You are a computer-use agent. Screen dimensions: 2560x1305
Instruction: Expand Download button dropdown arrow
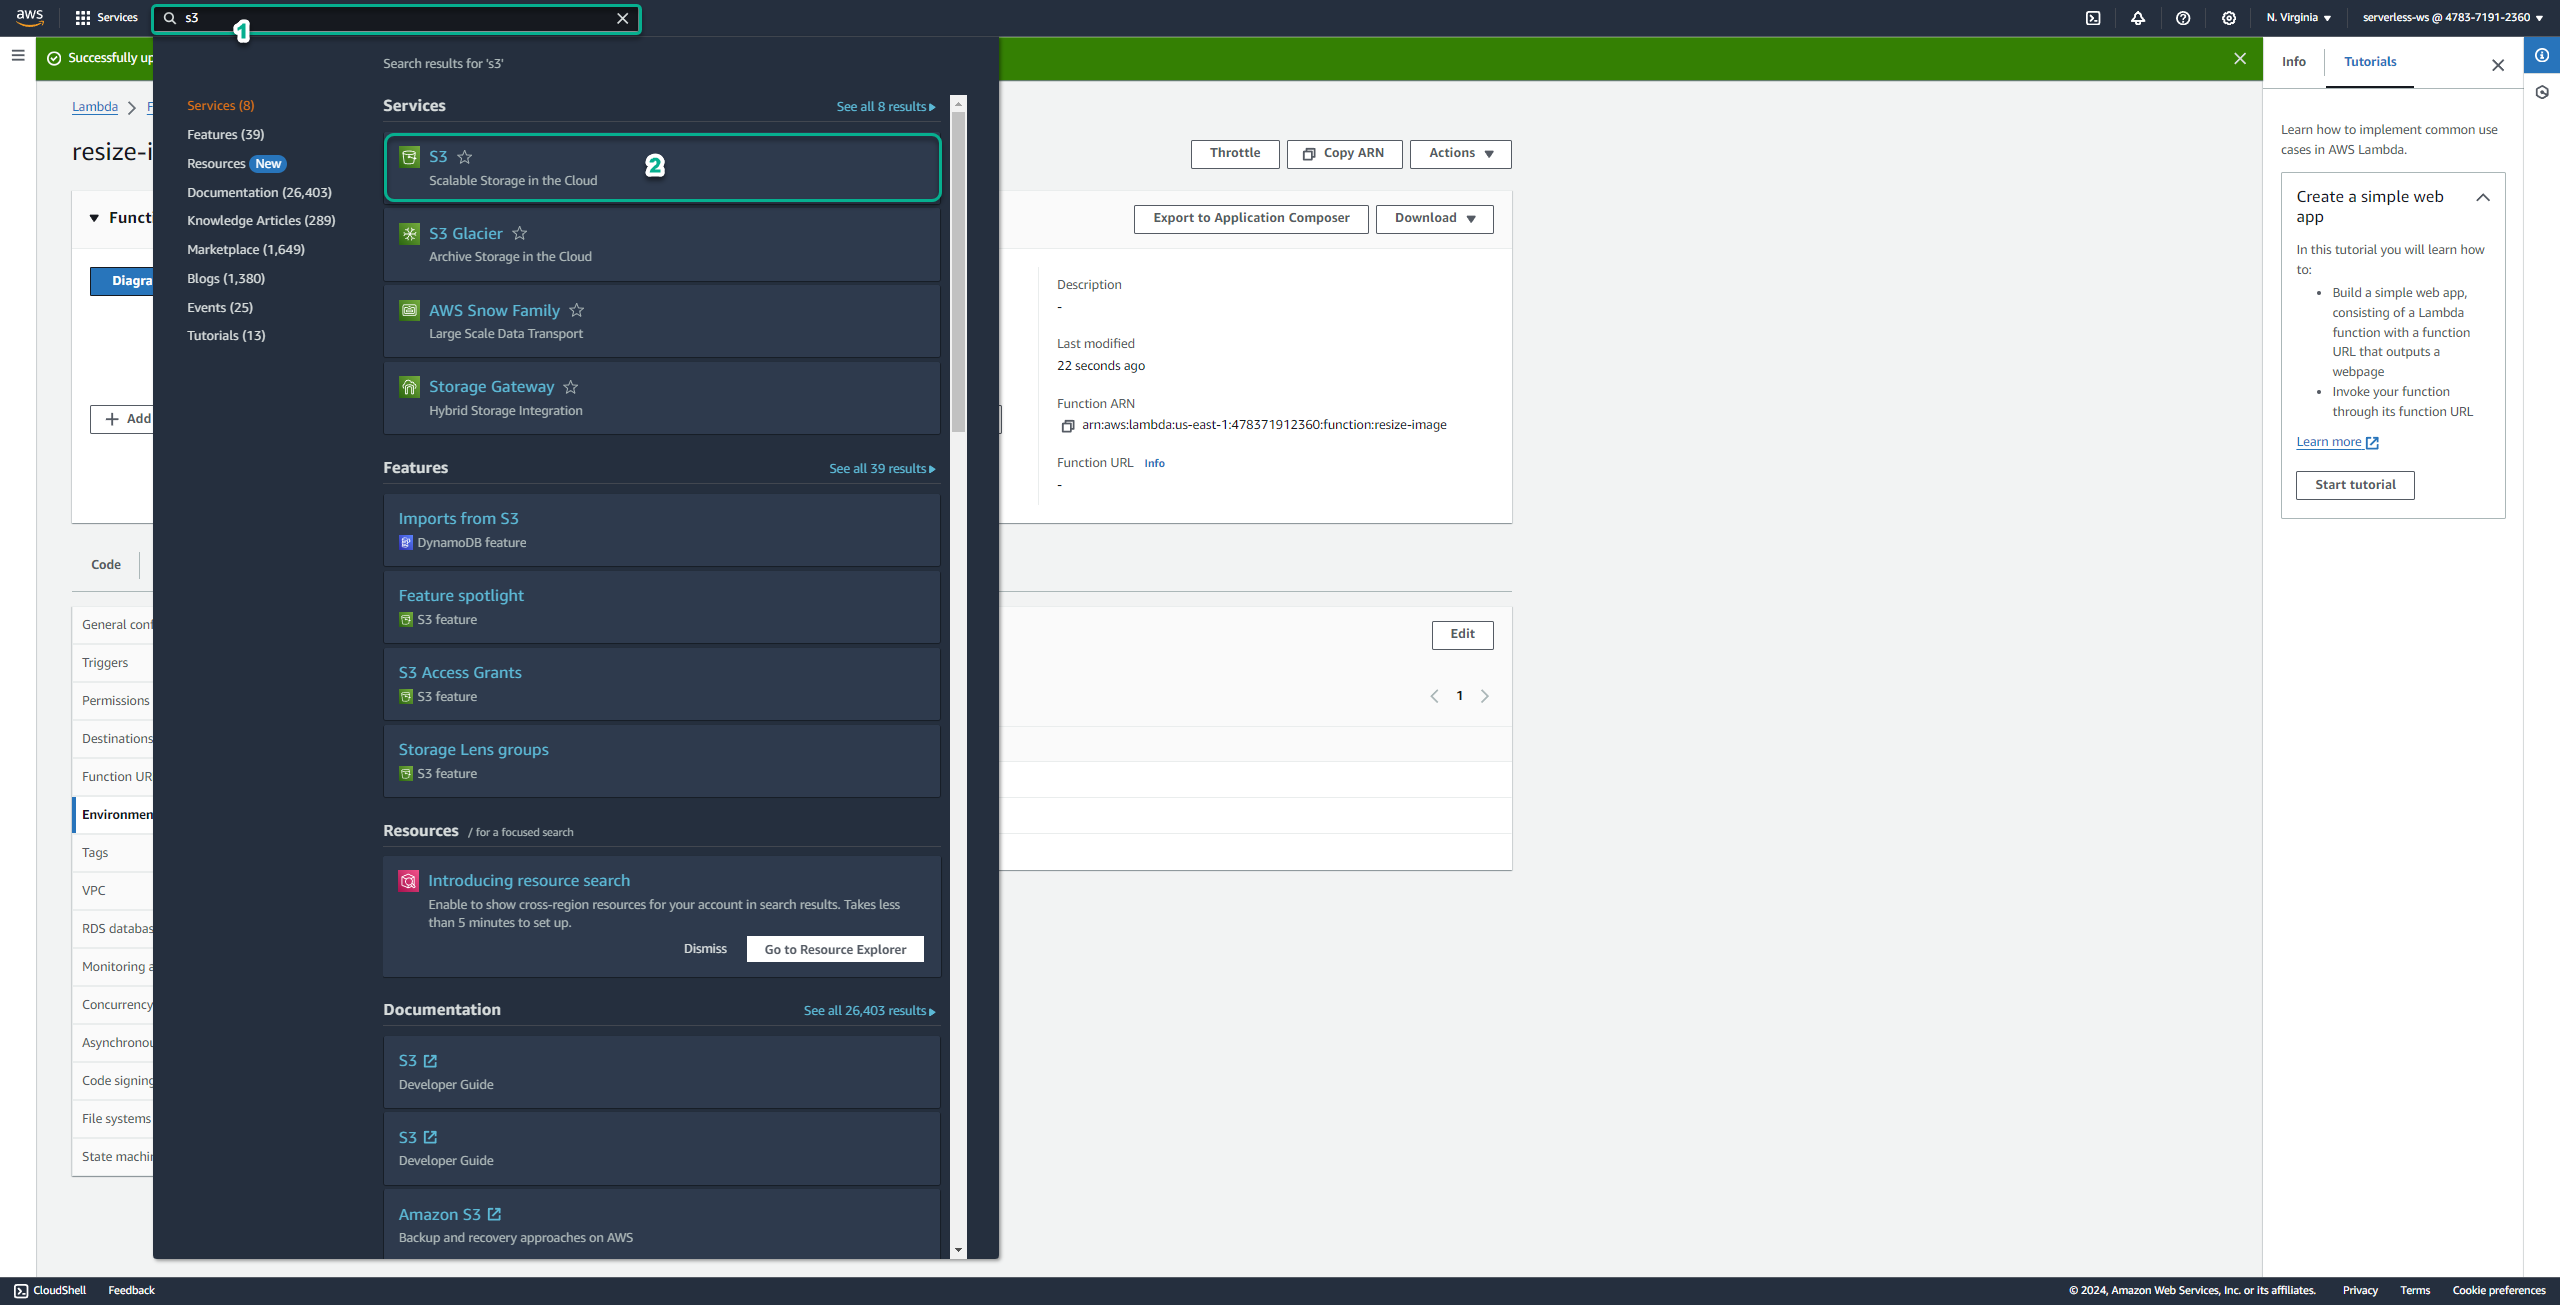click(x=1471, y=218)
